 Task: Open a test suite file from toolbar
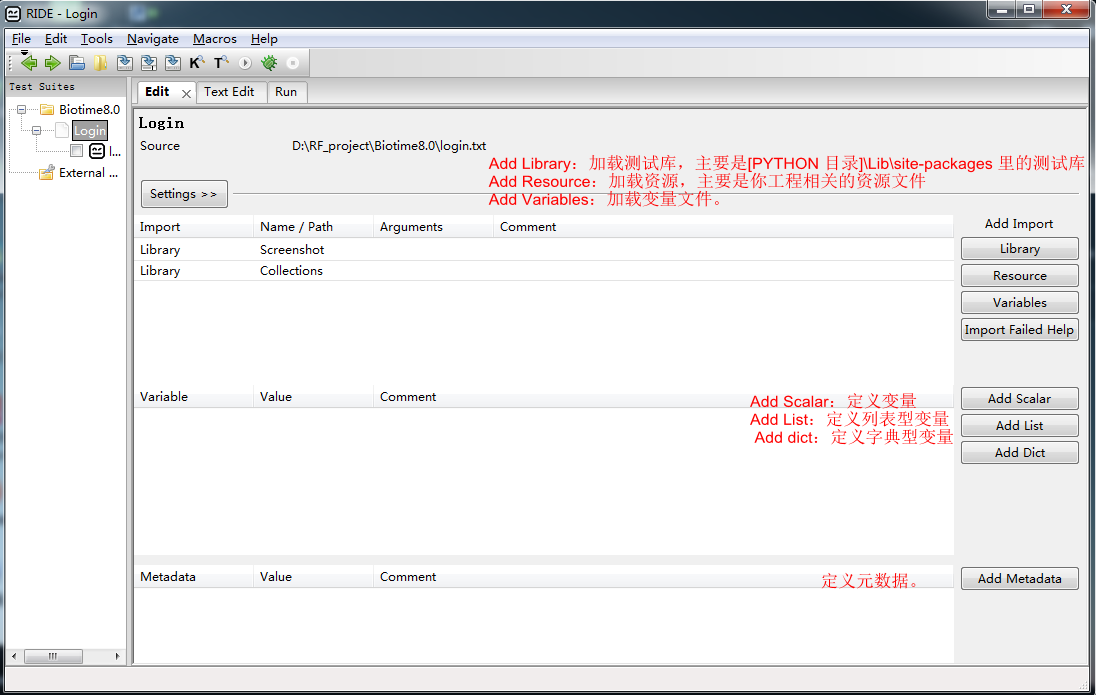77,63
